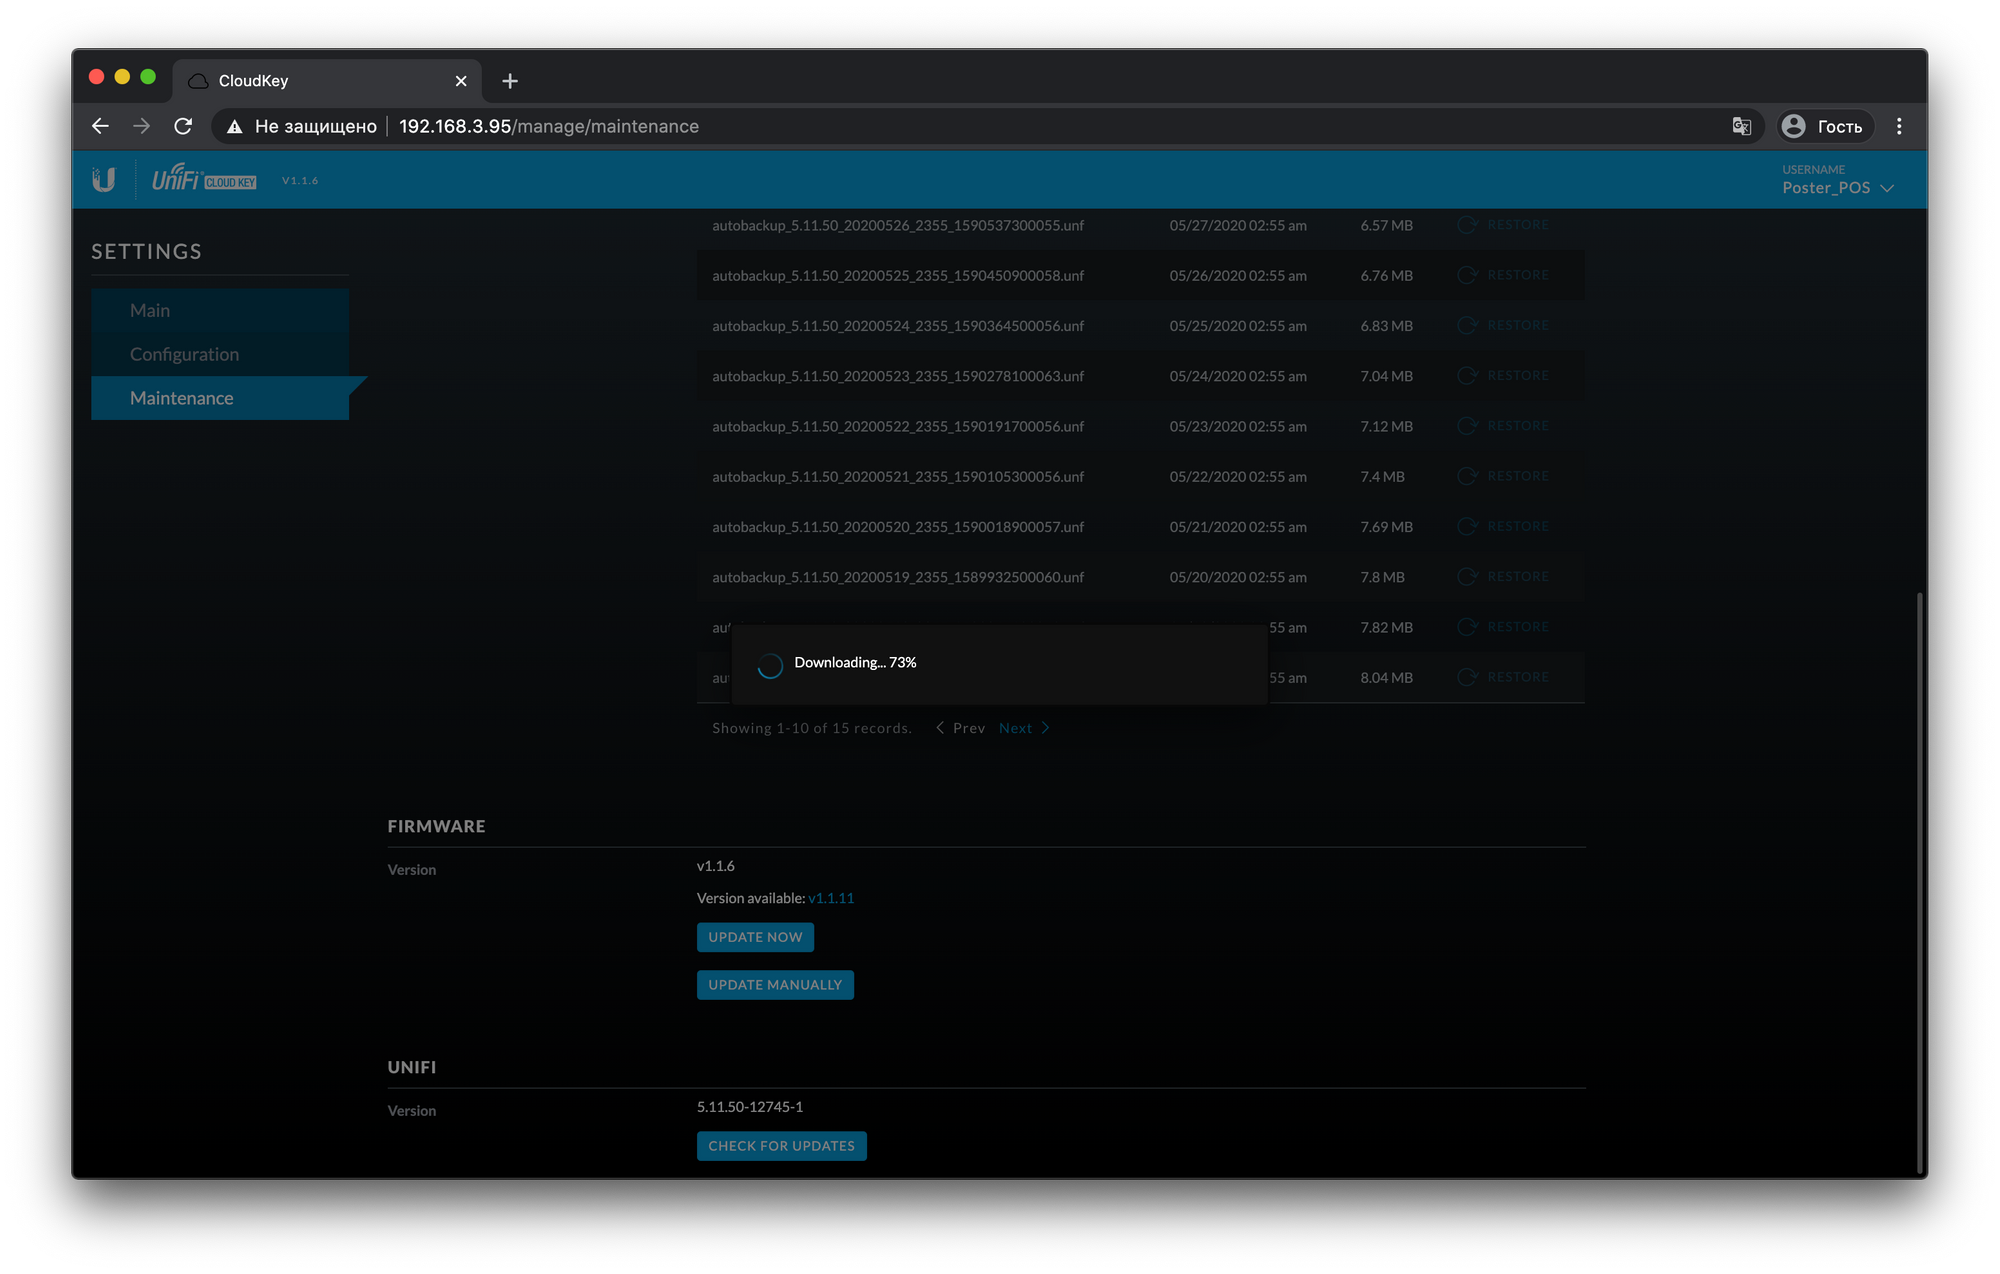
Task: Go back with browser back arrow
Action: tap(100, 126)
